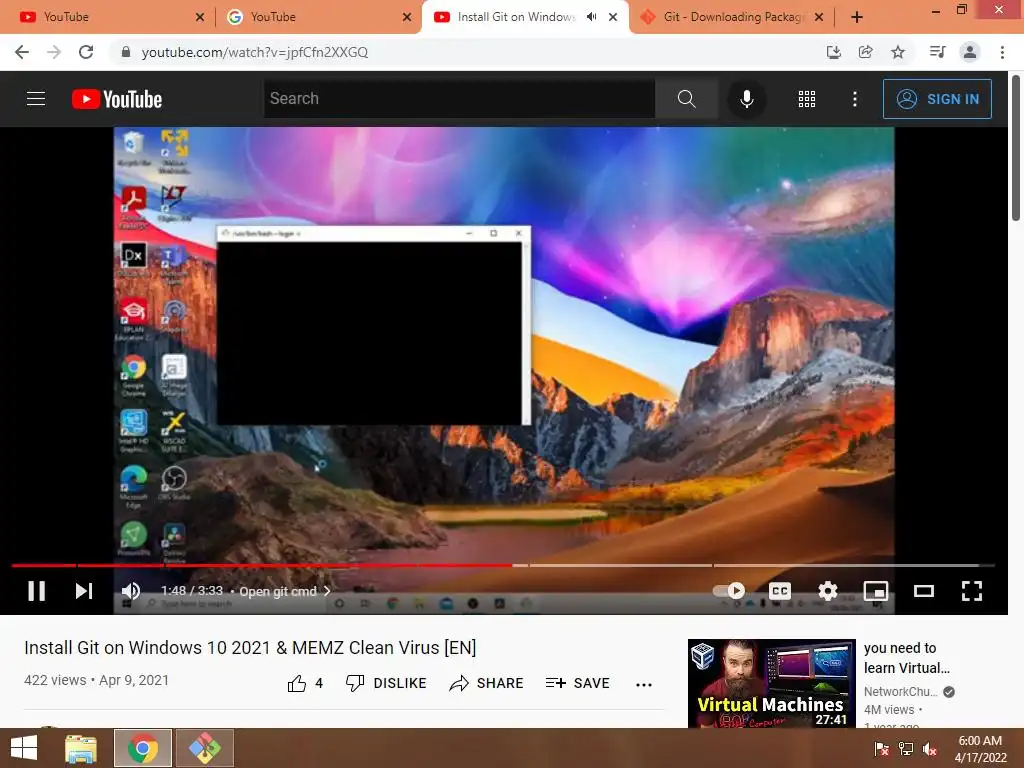
Task: Open the muted volume tray icon
Action: (930, 749)
